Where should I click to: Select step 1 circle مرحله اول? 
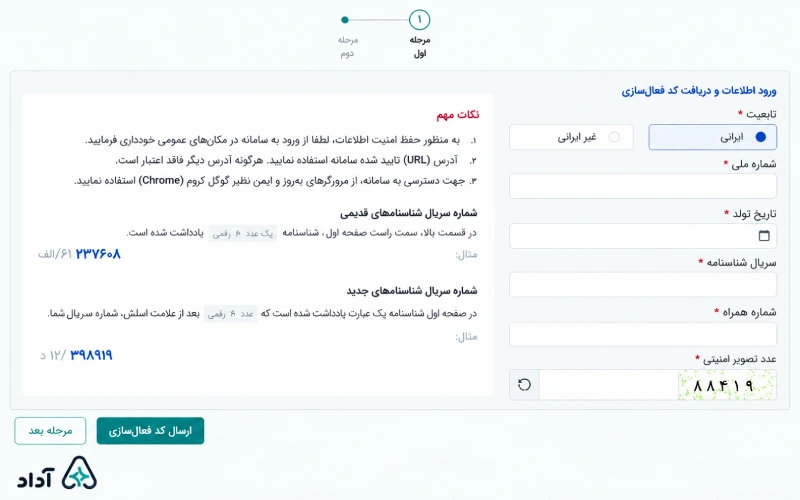click(419, 20)
